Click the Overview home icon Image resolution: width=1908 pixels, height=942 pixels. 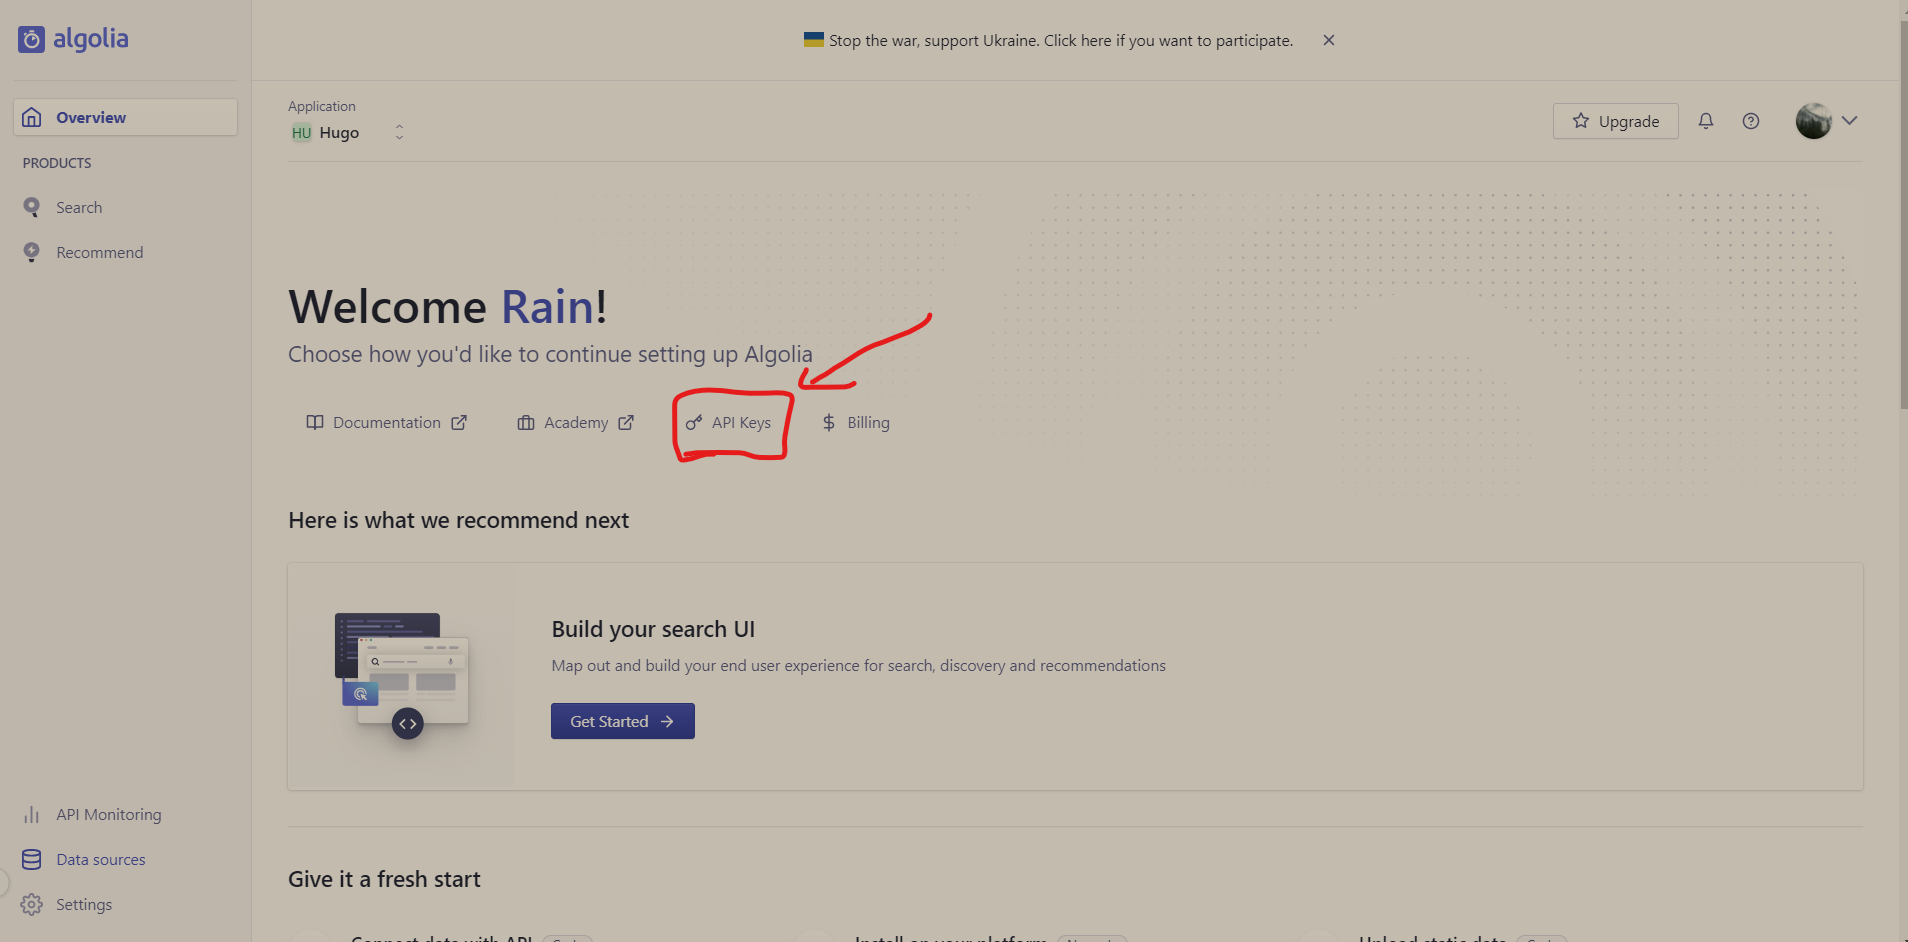point(32,117)
